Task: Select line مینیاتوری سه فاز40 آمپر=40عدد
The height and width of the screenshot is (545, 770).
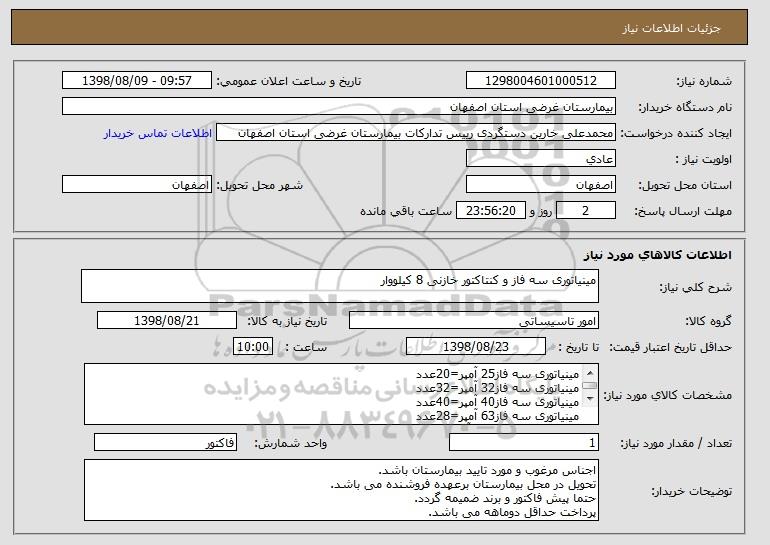Action: [x=497, y=402]
